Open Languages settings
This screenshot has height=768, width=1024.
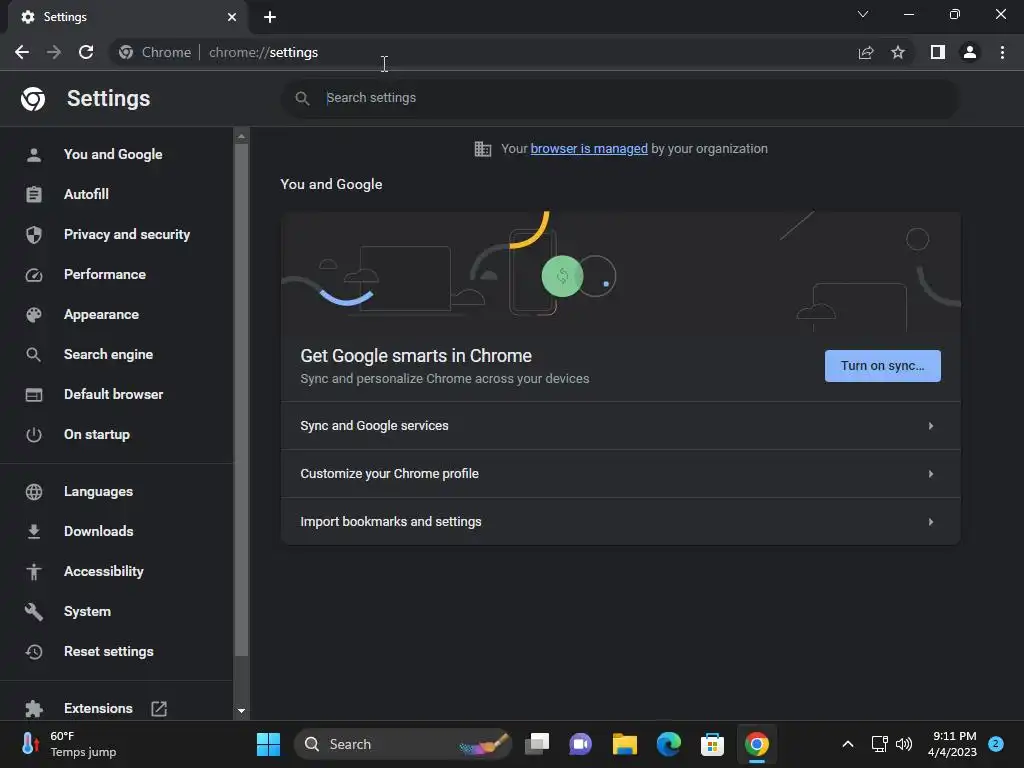(98, 492)
